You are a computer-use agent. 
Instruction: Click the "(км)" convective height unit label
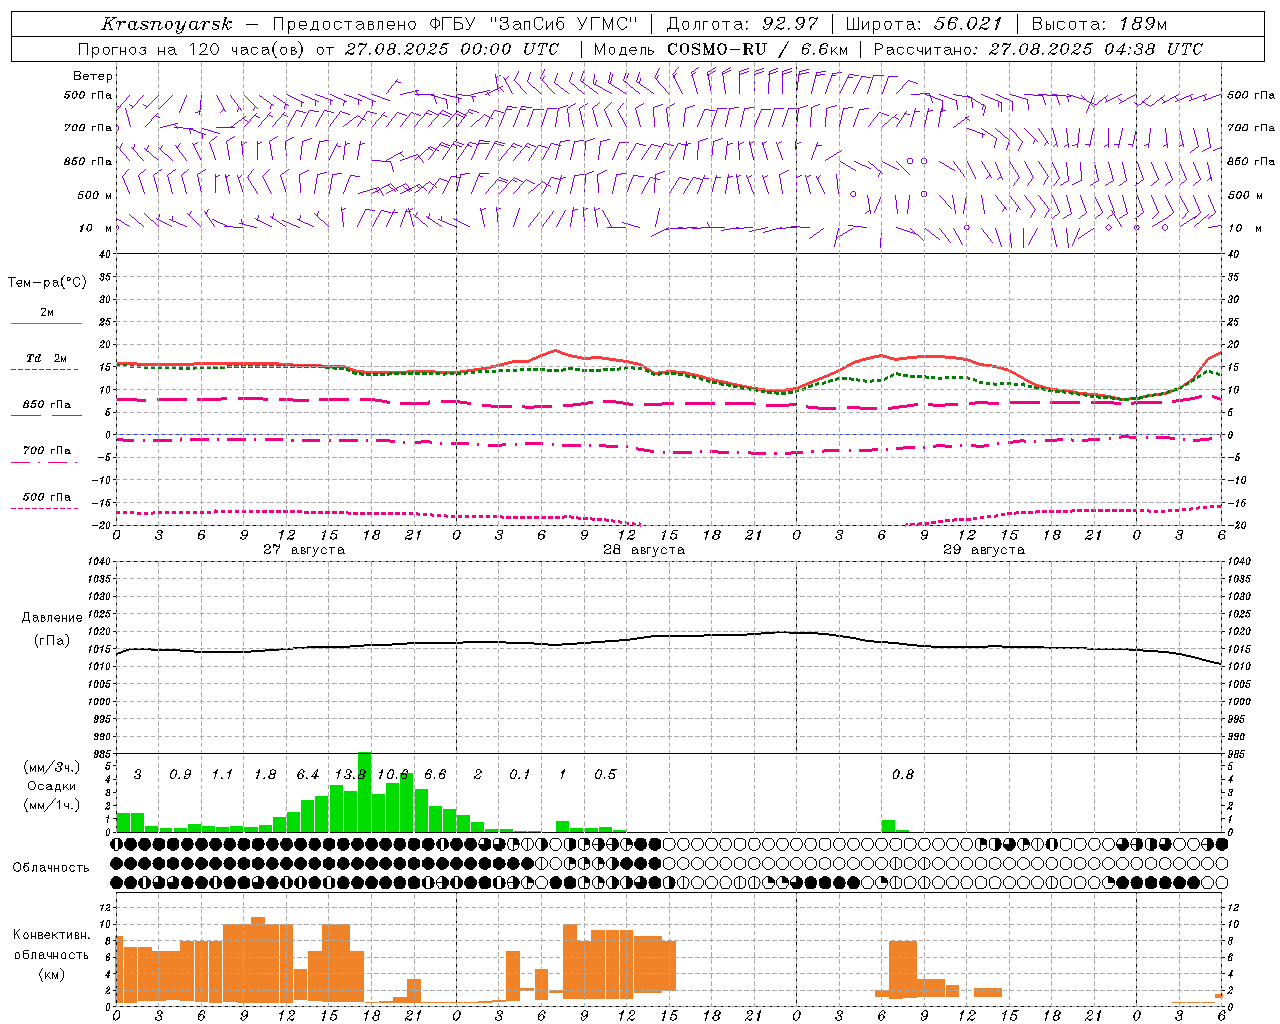point(52,974)
